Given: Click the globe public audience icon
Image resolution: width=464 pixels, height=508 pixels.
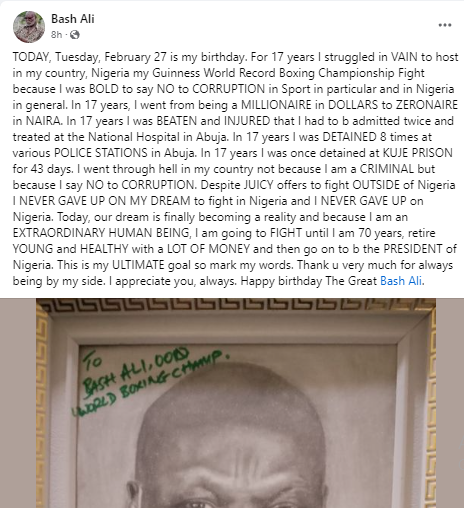Looking at the screenshot, I should tap(75, 35).
